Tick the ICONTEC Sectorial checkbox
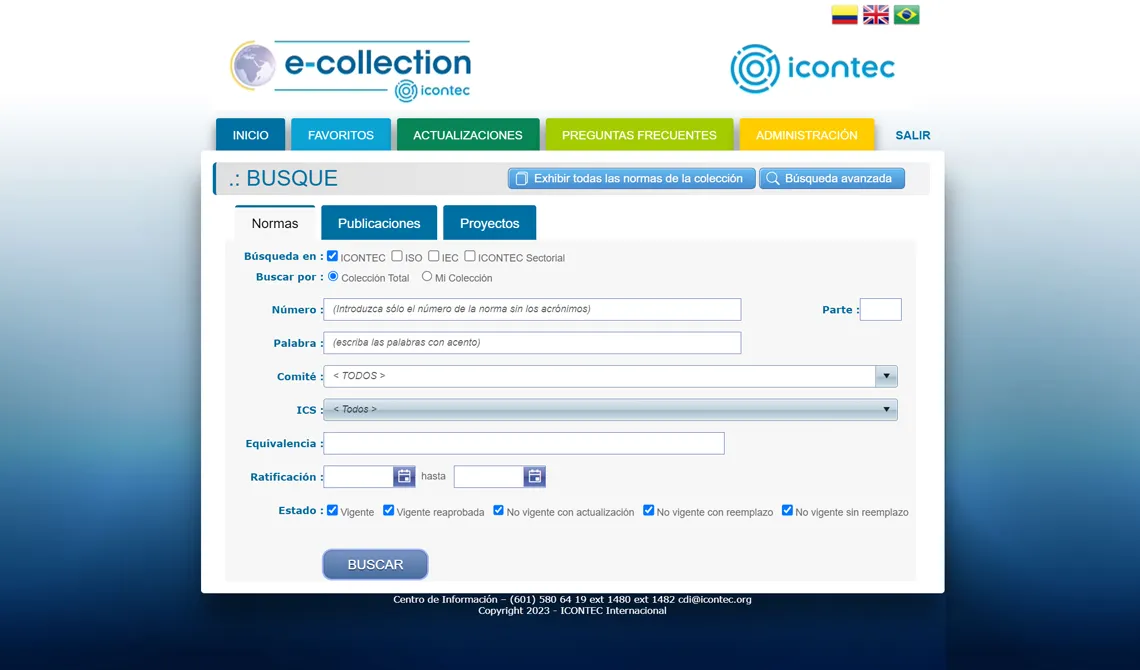The width and height of the screenshot is (1140, 670). tap(470, 256)
